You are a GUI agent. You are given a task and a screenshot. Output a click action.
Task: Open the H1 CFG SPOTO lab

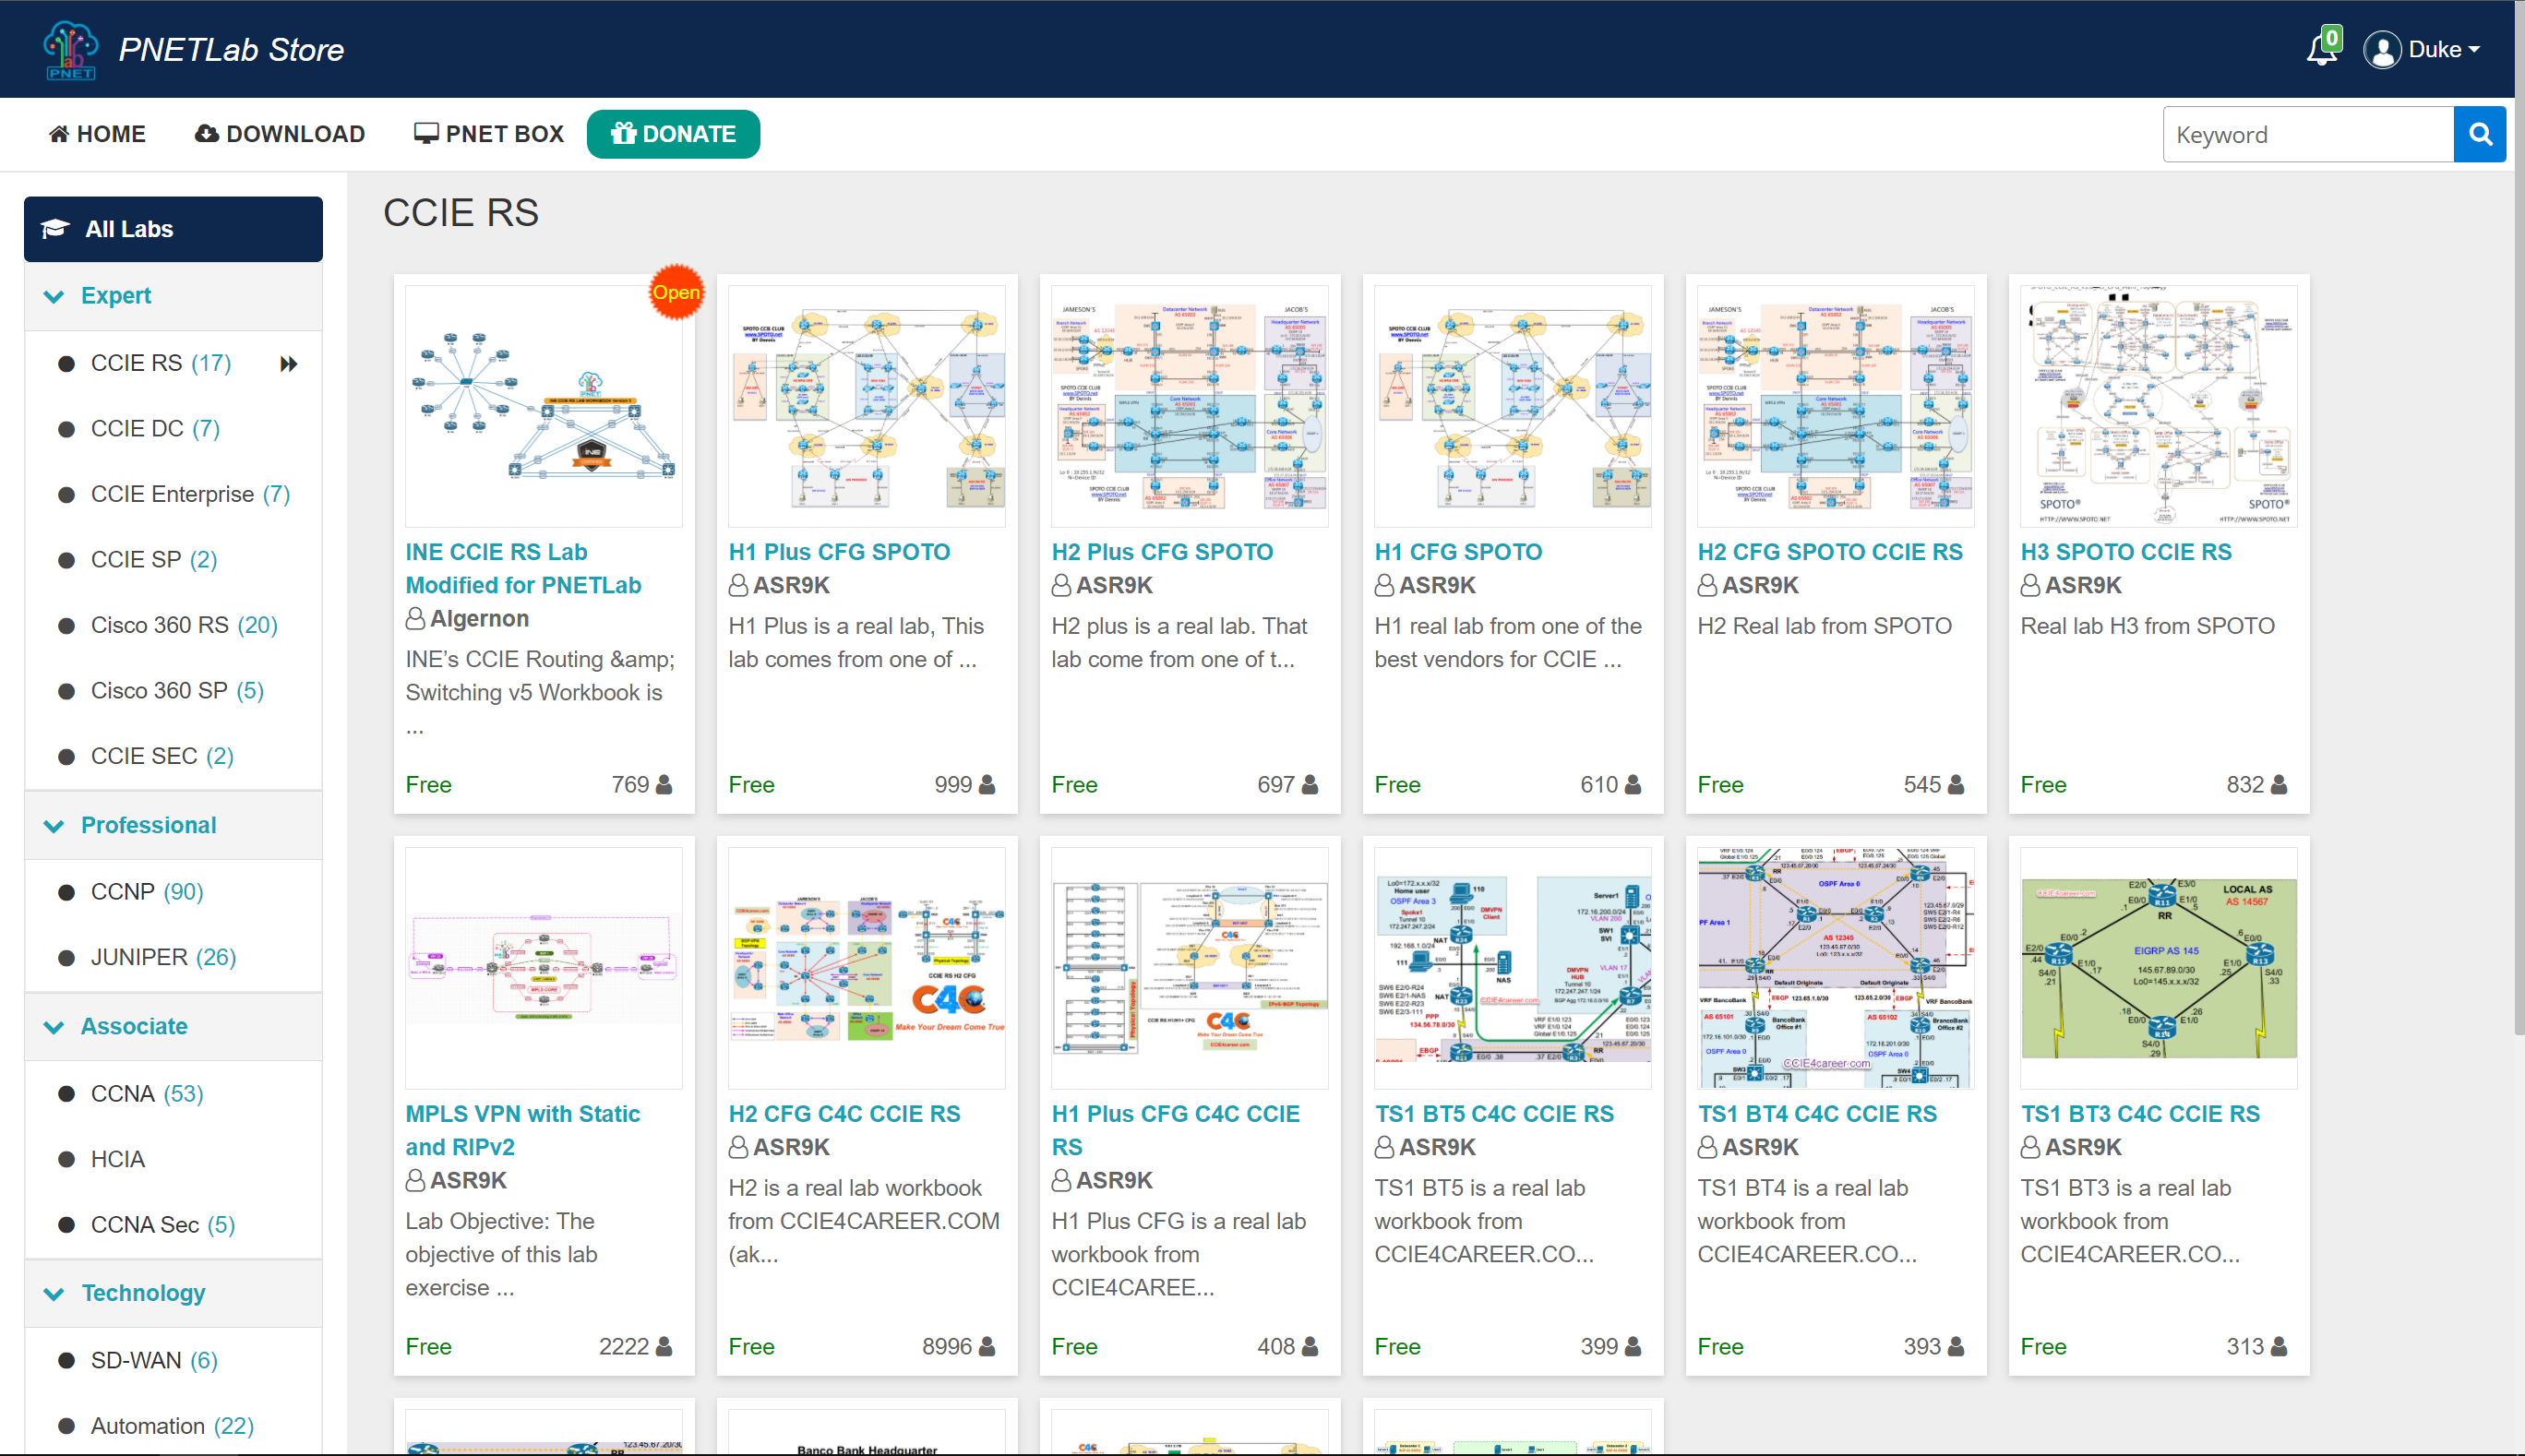click(1458, 552)
